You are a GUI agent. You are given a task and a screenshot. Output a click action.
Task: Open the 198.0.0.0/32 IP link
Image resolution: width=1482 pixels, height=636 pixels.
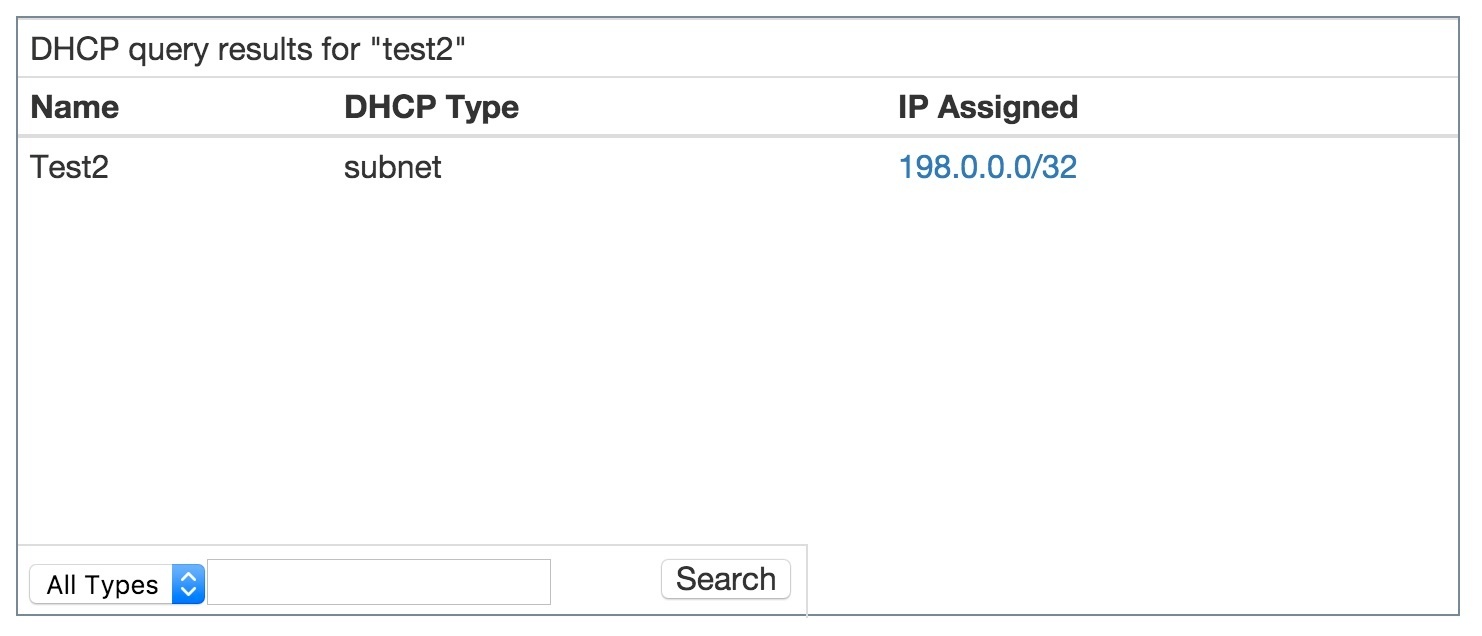987,167
